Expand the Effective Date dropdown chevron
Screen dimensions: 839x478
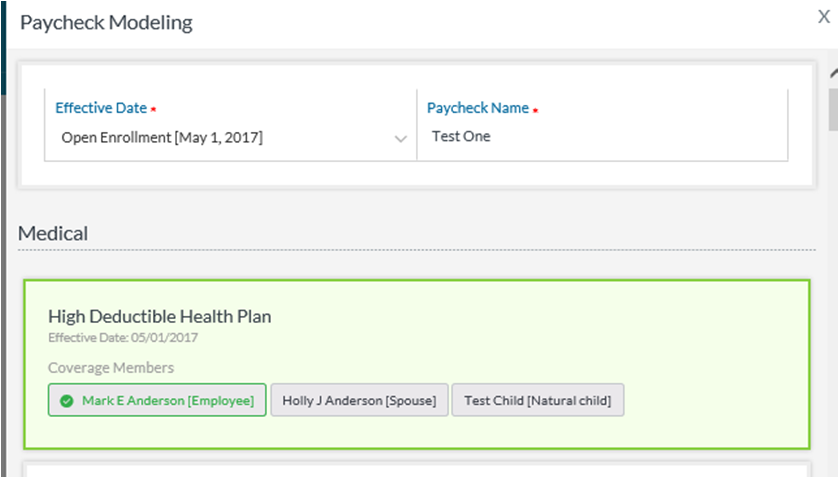(x=400, y=138)
